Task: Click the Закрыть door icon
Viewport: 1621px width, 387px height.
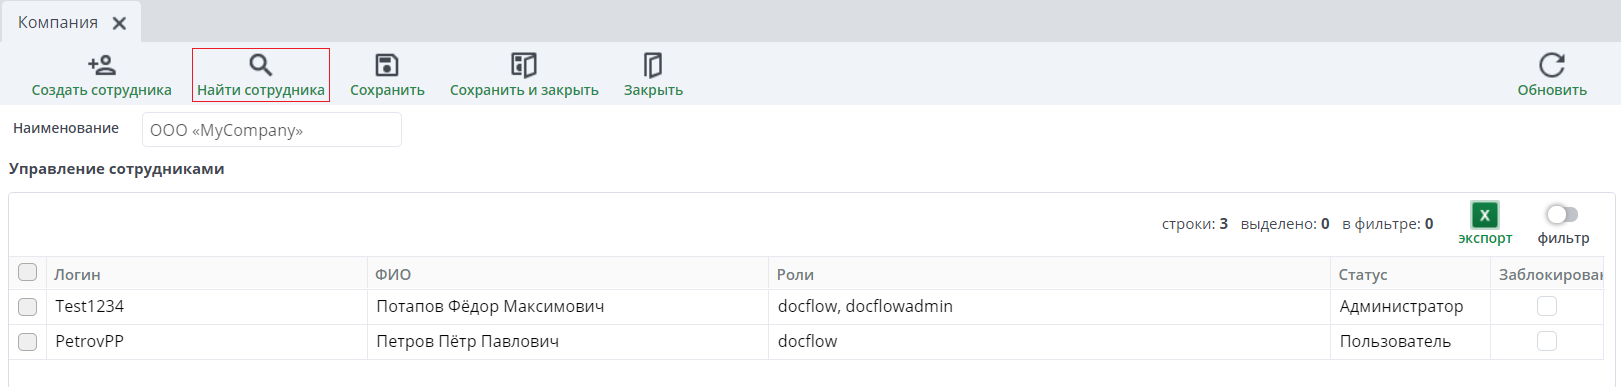Action: pyautogui.click(x=653, y=65)
